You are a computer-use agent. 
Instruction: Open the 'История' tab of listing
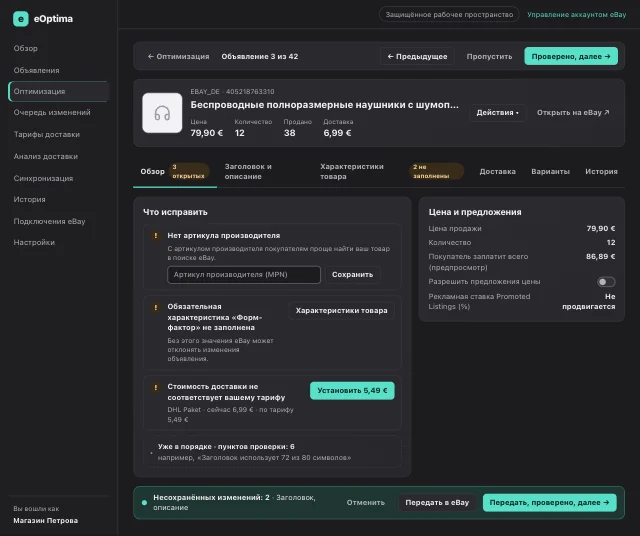[601, 171]
